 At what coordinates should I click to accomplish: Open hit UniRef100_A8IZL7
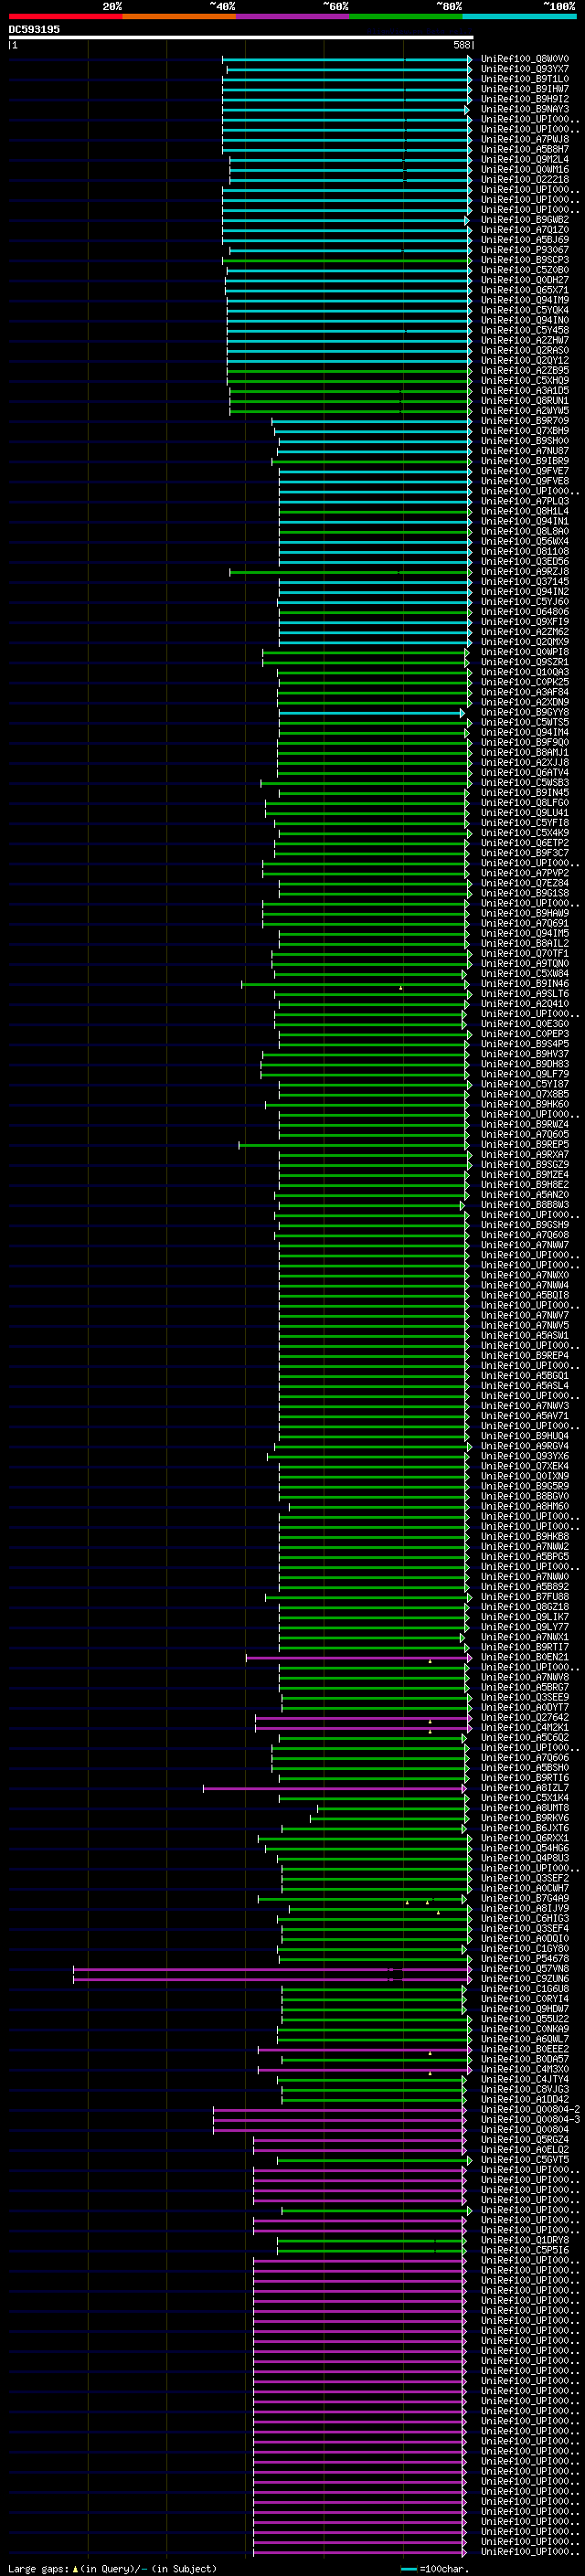pyautogui.click(x=525, y=1788)
